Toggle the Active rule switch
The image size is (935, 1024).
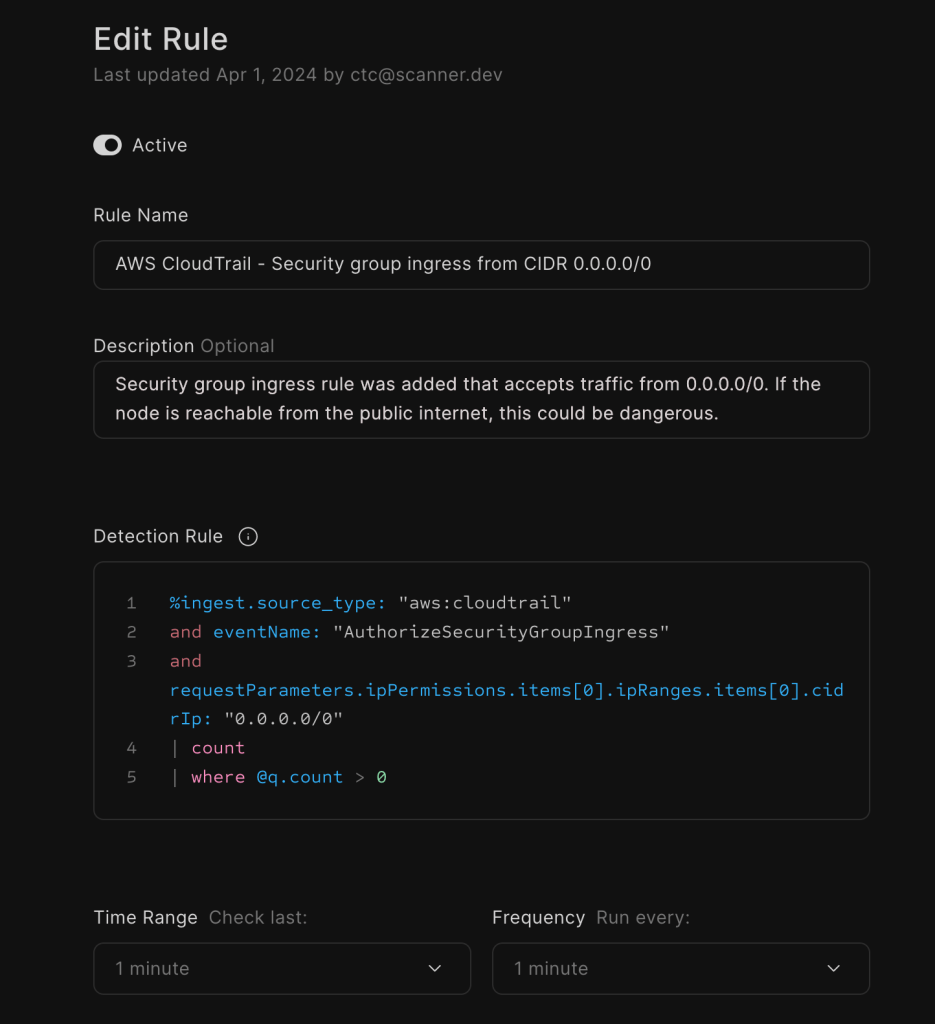pos(108,145)
